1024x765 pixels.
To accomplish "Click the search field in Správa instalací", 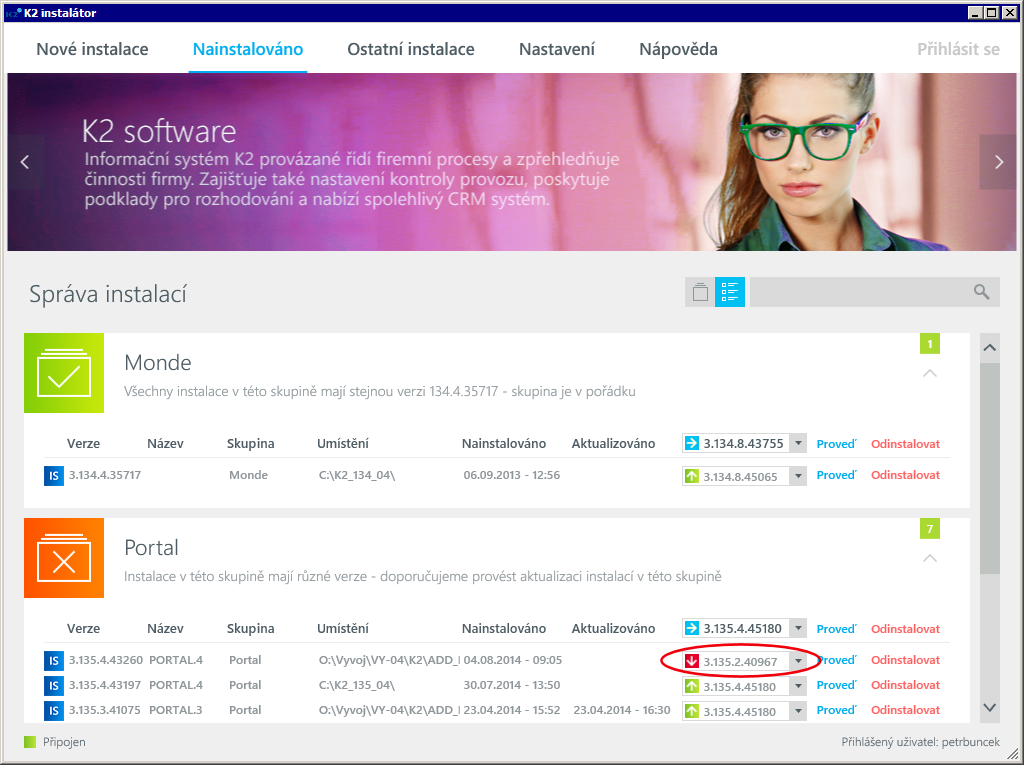I will pos(874,292).
